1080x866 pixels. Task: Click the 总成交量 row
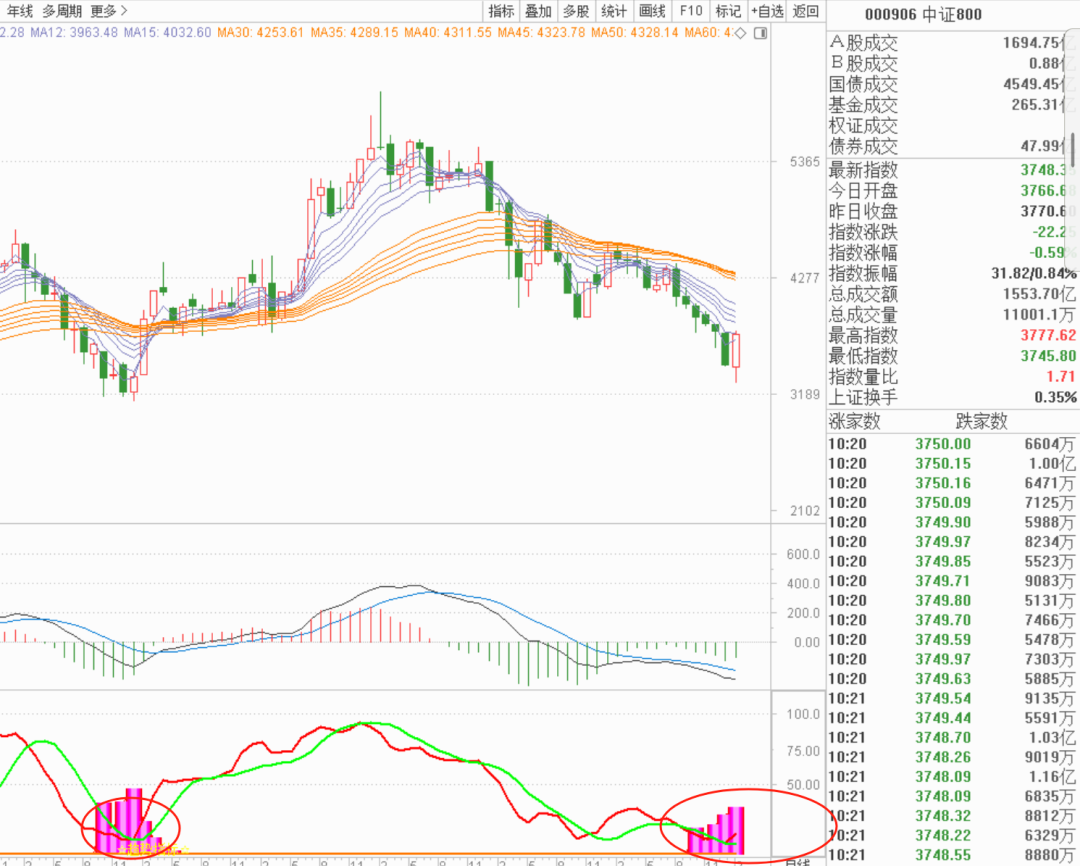[952, 315]
